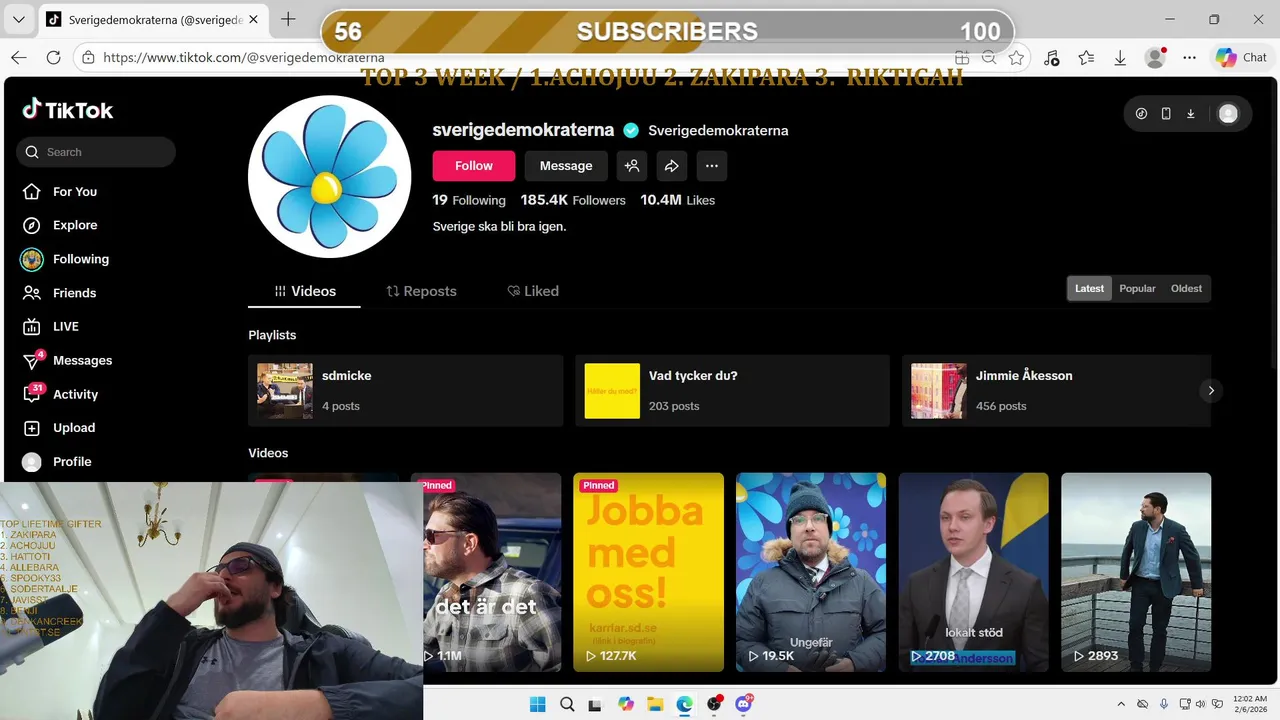The width and height of the screenshot is (1280, 720).
Task: Open the video with 2893 views
Action: point(1136,572)
